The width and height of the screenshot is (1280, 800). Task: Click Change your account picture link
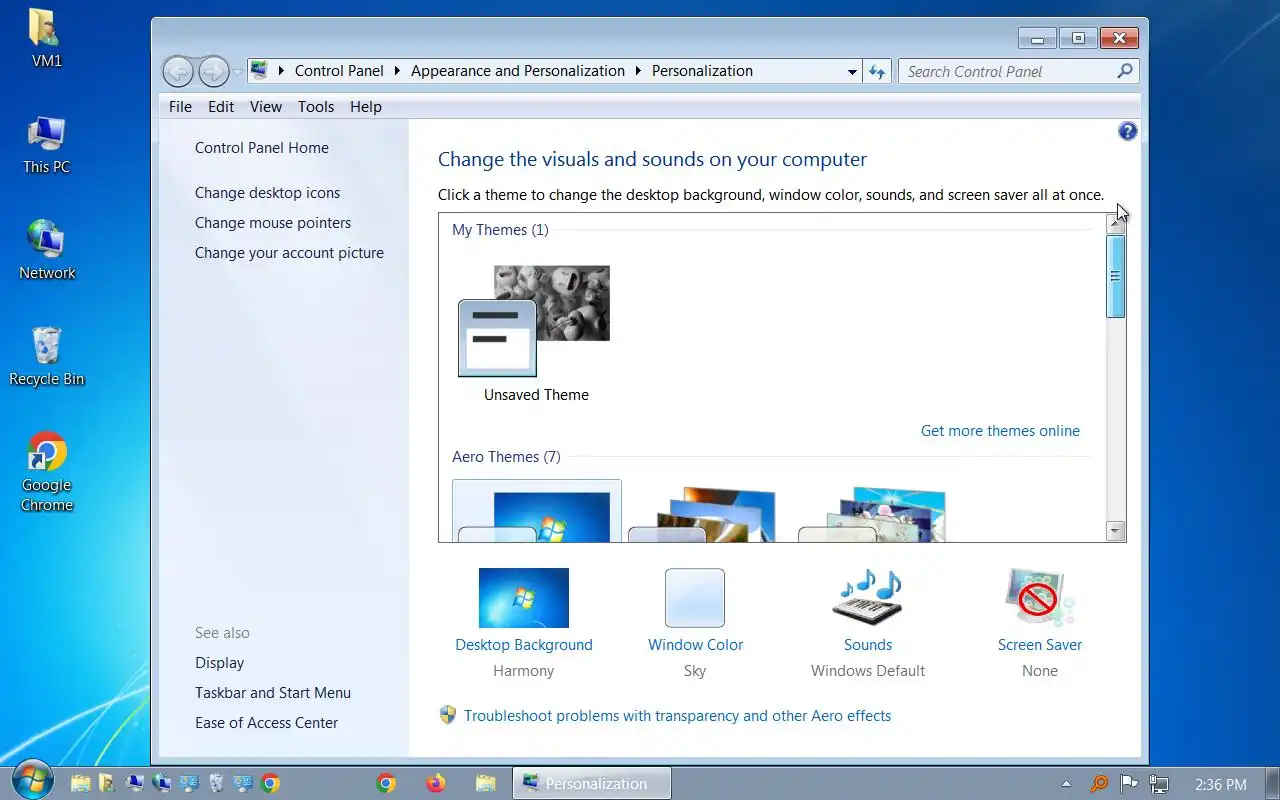[x=289, y=253]
